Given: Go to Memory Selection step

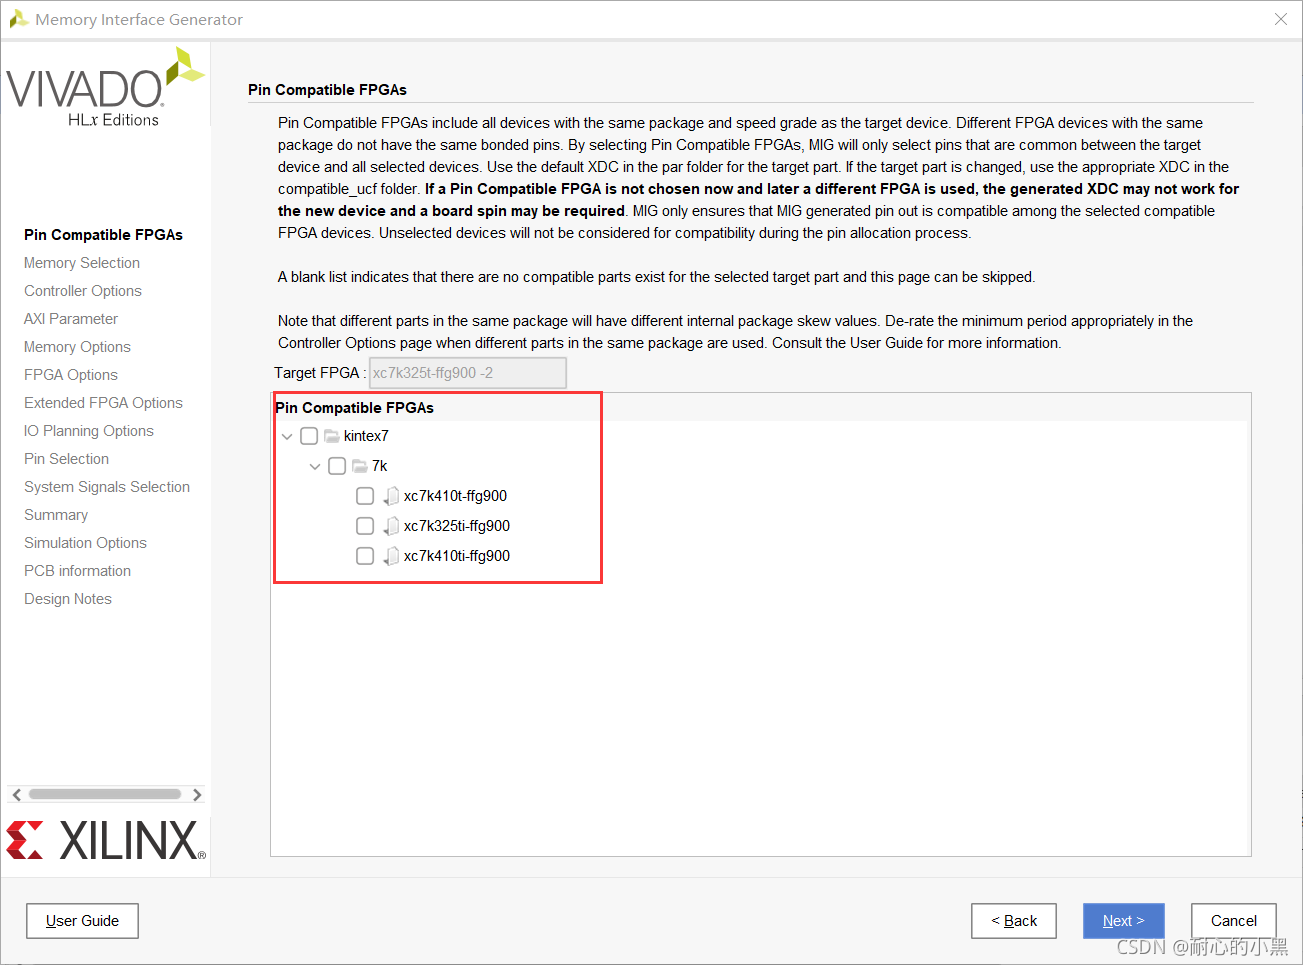Looking at the screenshot, I should (x=82, y=263).
